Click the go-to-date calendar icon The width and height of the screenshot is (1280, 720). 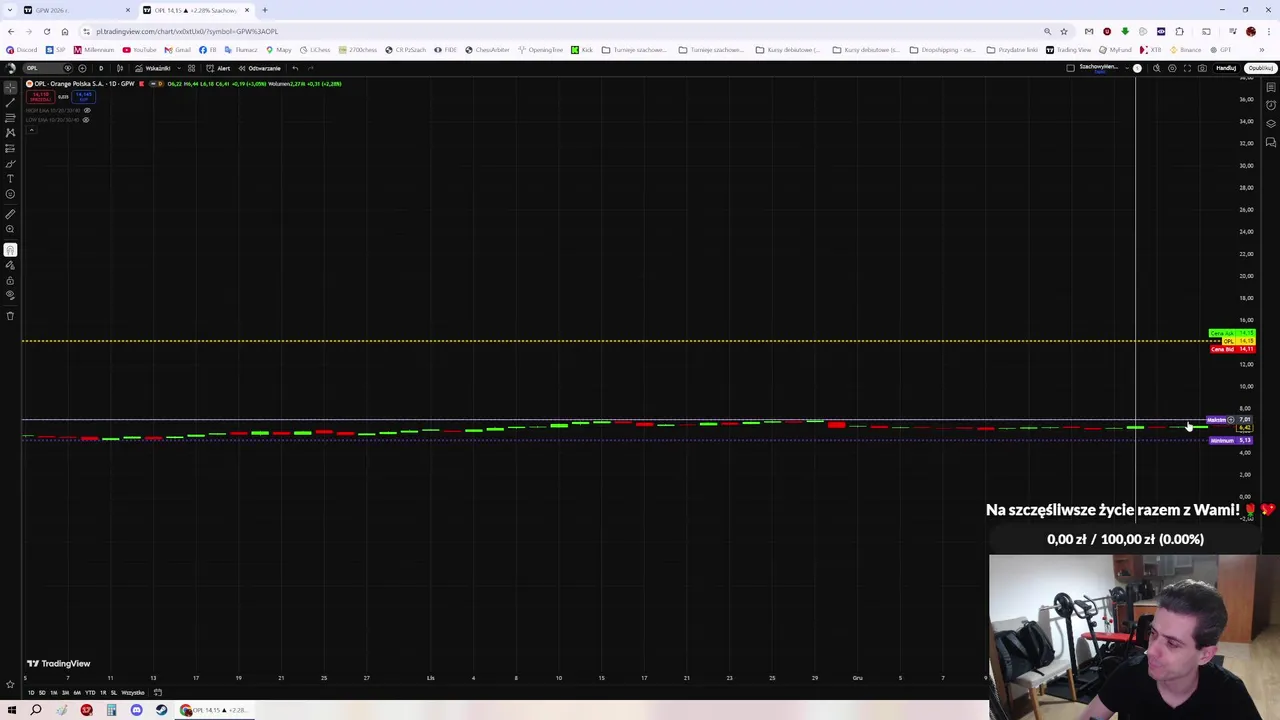point(157,692)
